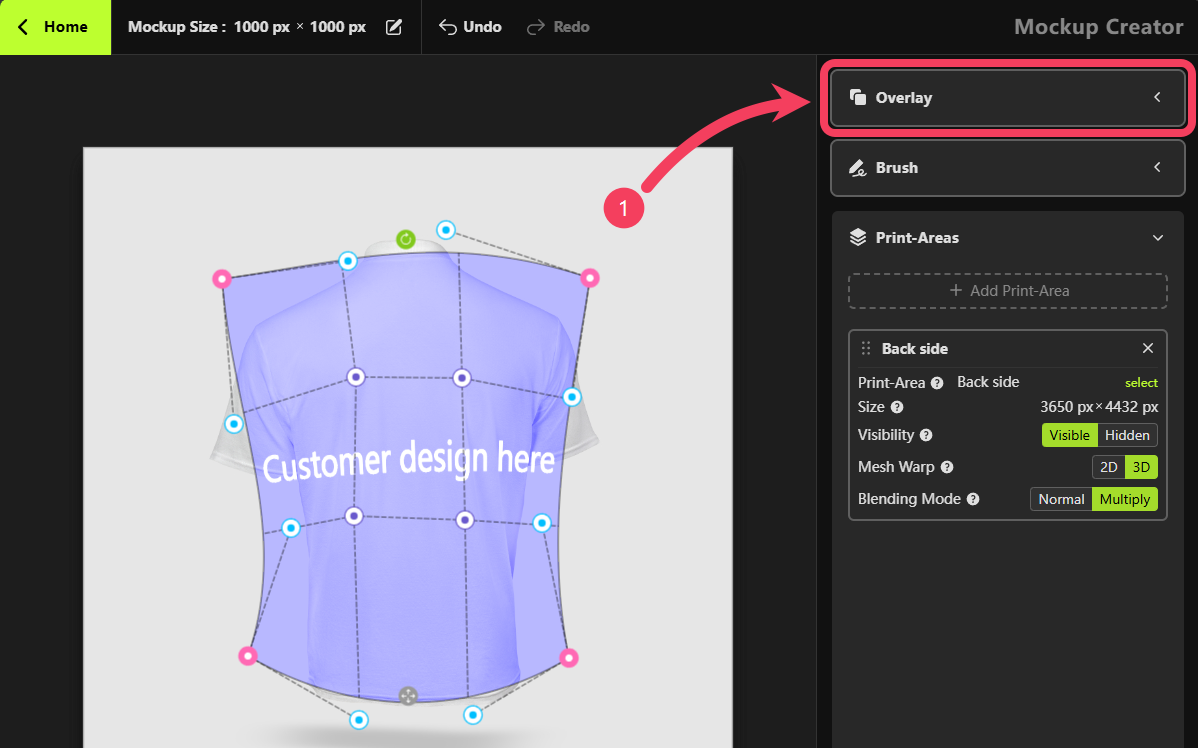Click the Redo button
Screen dimensions: 1198x748
tap(558, 27)
